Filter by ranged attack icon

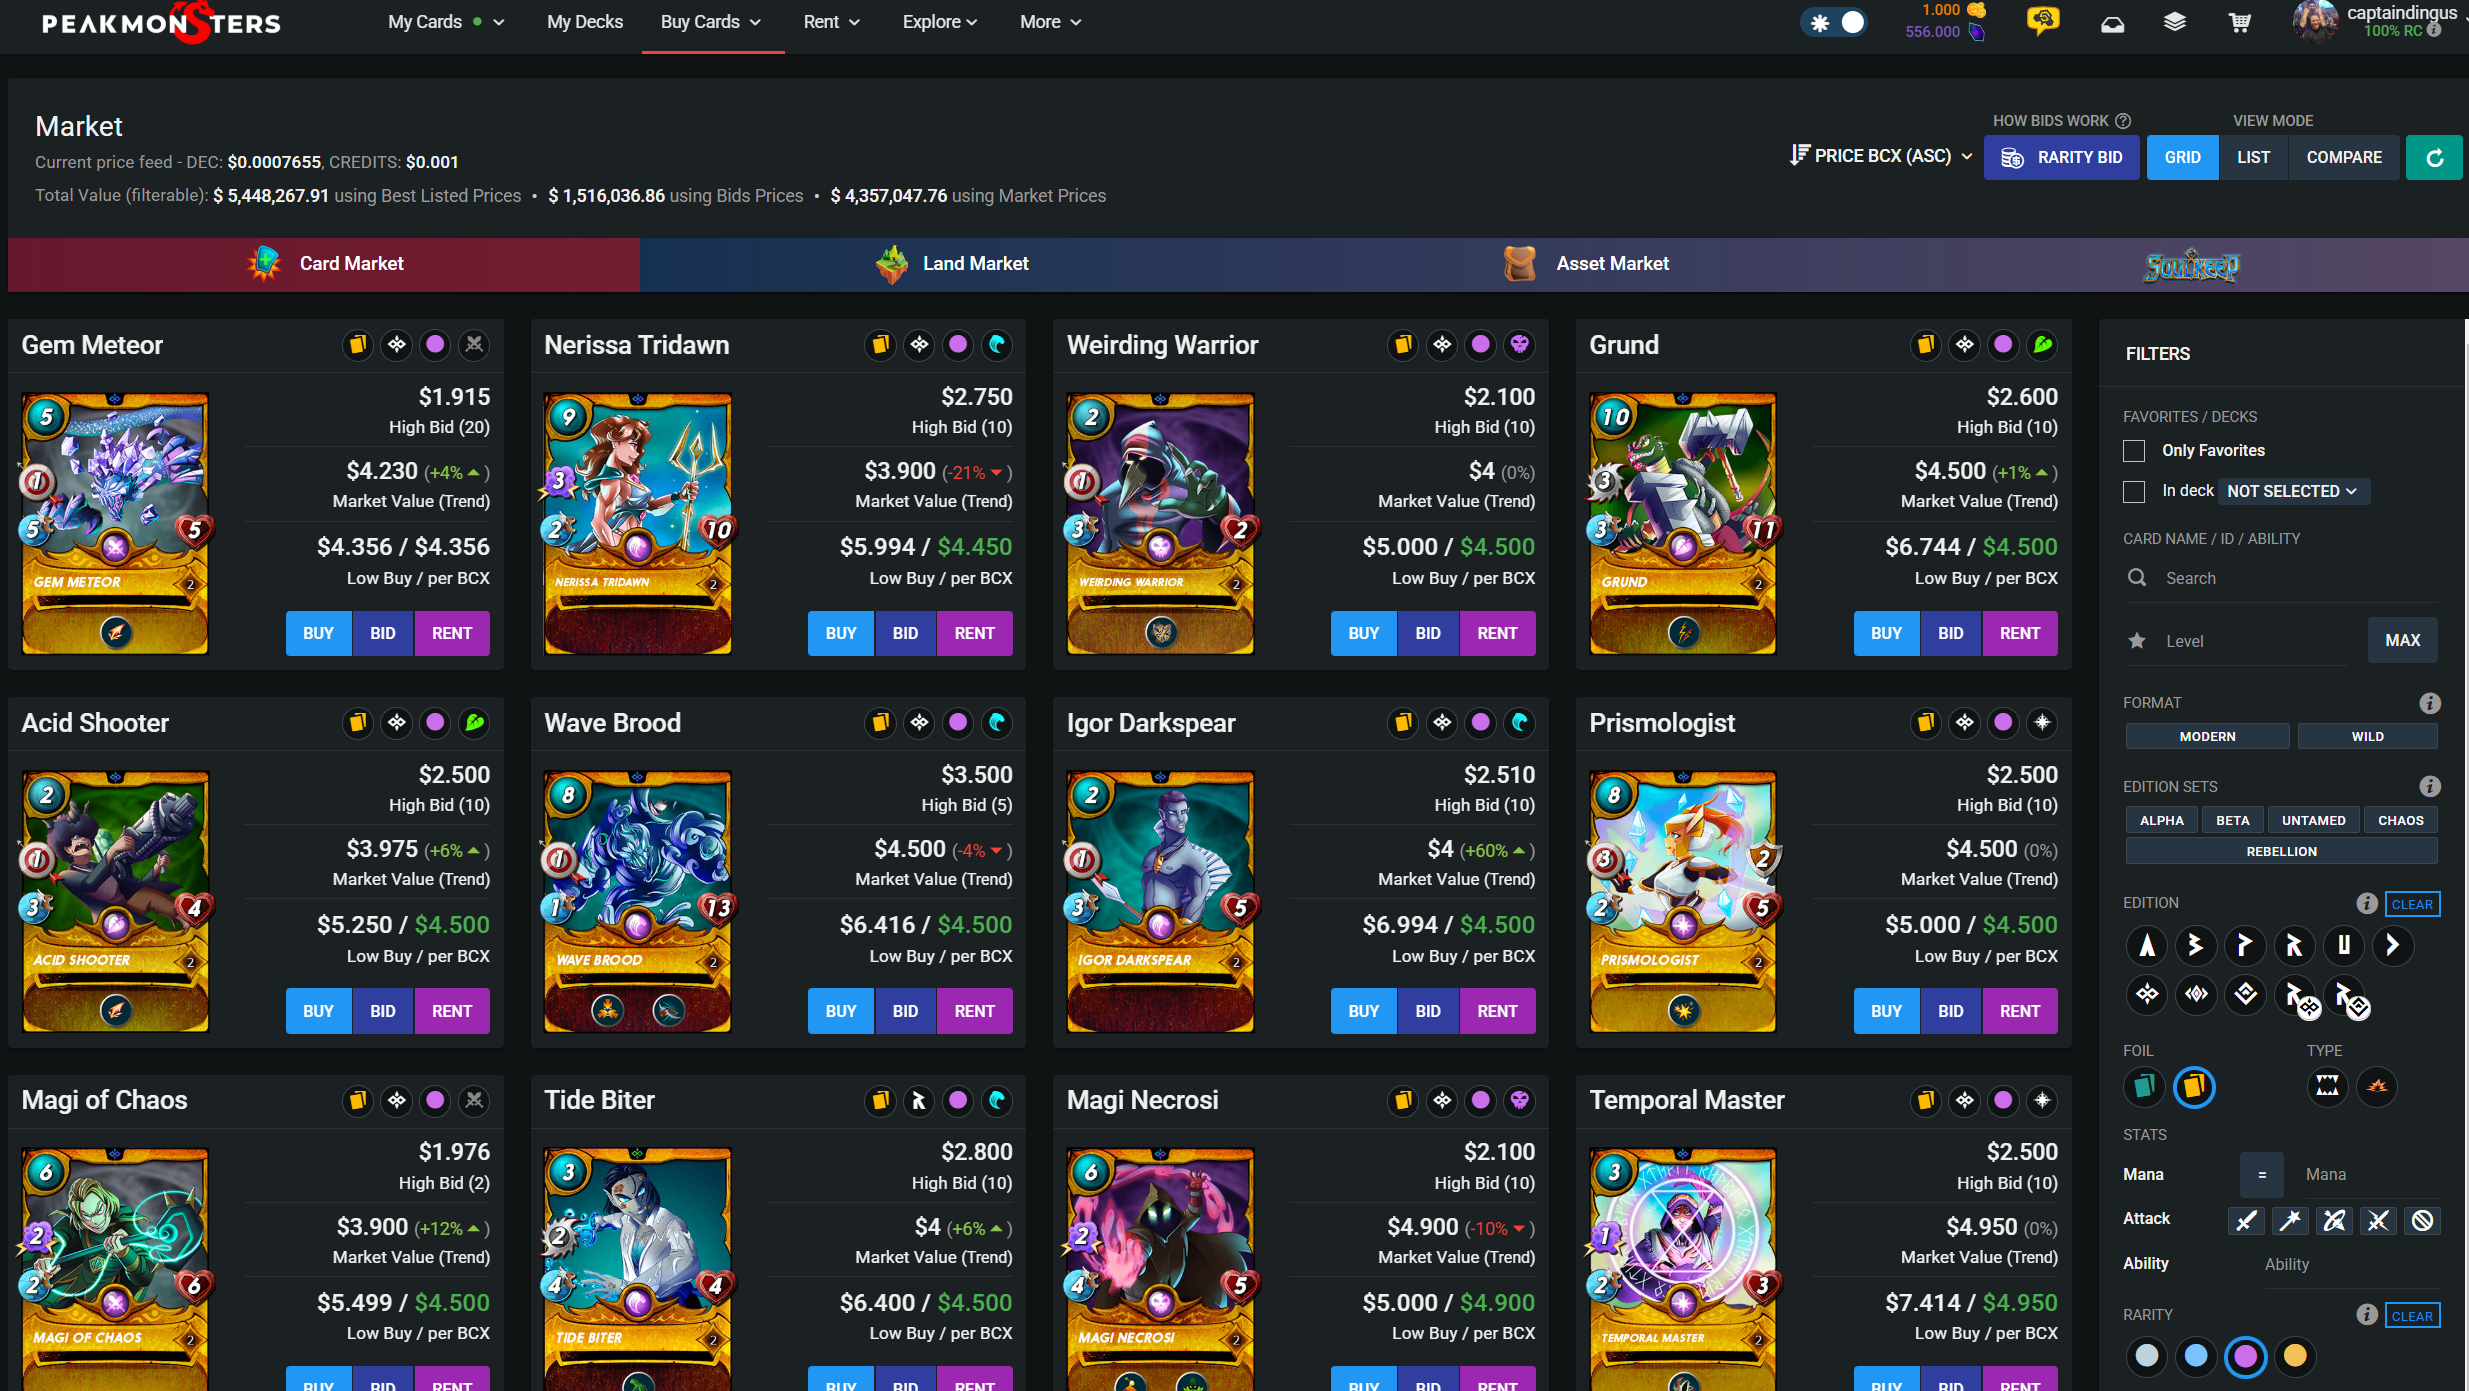click(2334, 1220)
